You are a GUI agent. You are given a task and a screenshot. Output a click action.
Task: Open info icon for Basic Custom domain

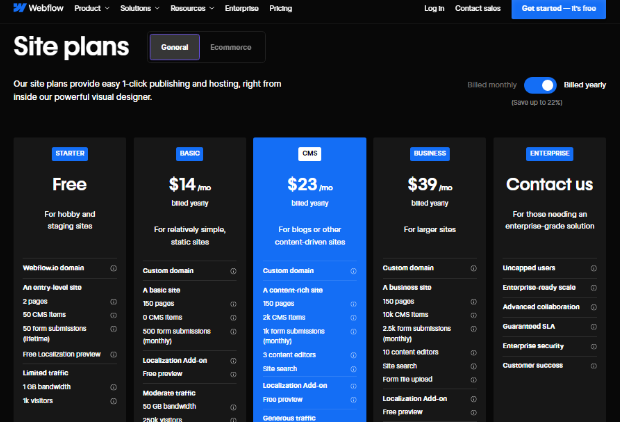point(233,271)
